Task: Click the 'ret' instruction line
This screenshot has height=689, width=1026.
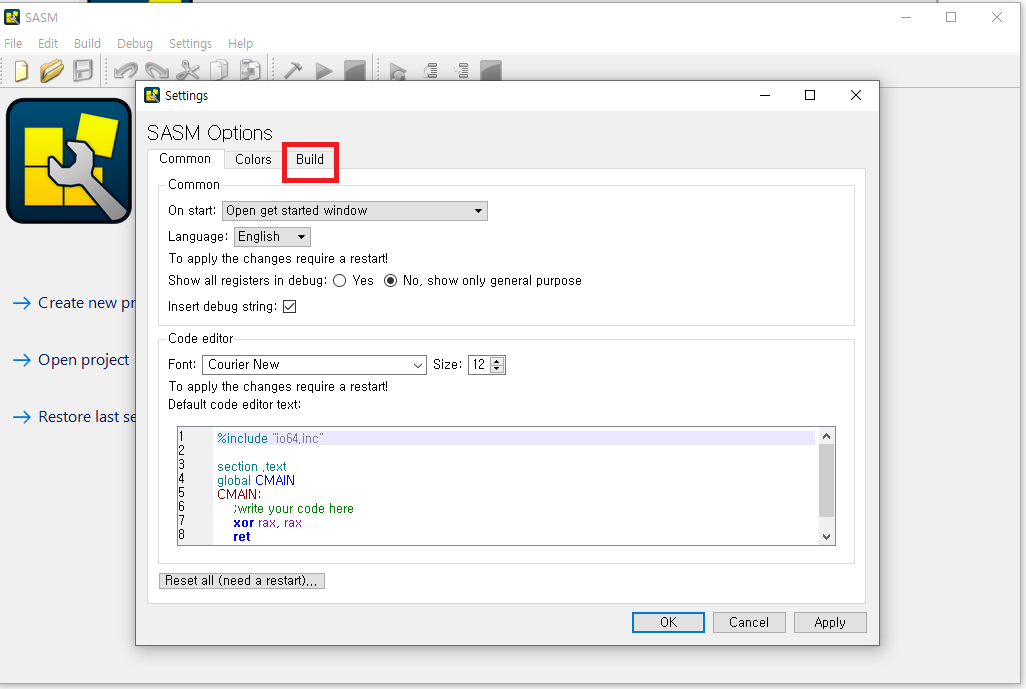Action: pyautogui.click(x=241, y=537)
